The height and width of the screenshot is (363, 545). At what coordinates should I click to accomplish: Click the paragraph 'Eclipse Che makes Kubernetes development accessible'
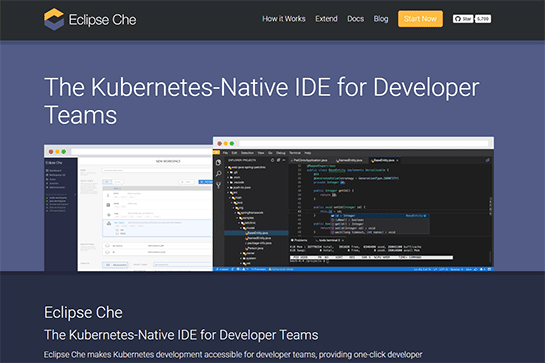click(233, 355)
